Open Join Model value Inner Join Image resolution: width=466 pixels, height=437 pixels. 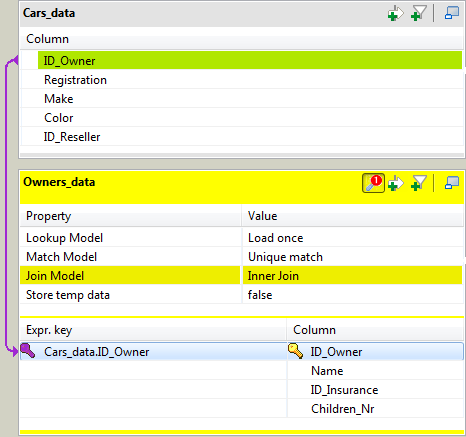(x=353, y=276)
